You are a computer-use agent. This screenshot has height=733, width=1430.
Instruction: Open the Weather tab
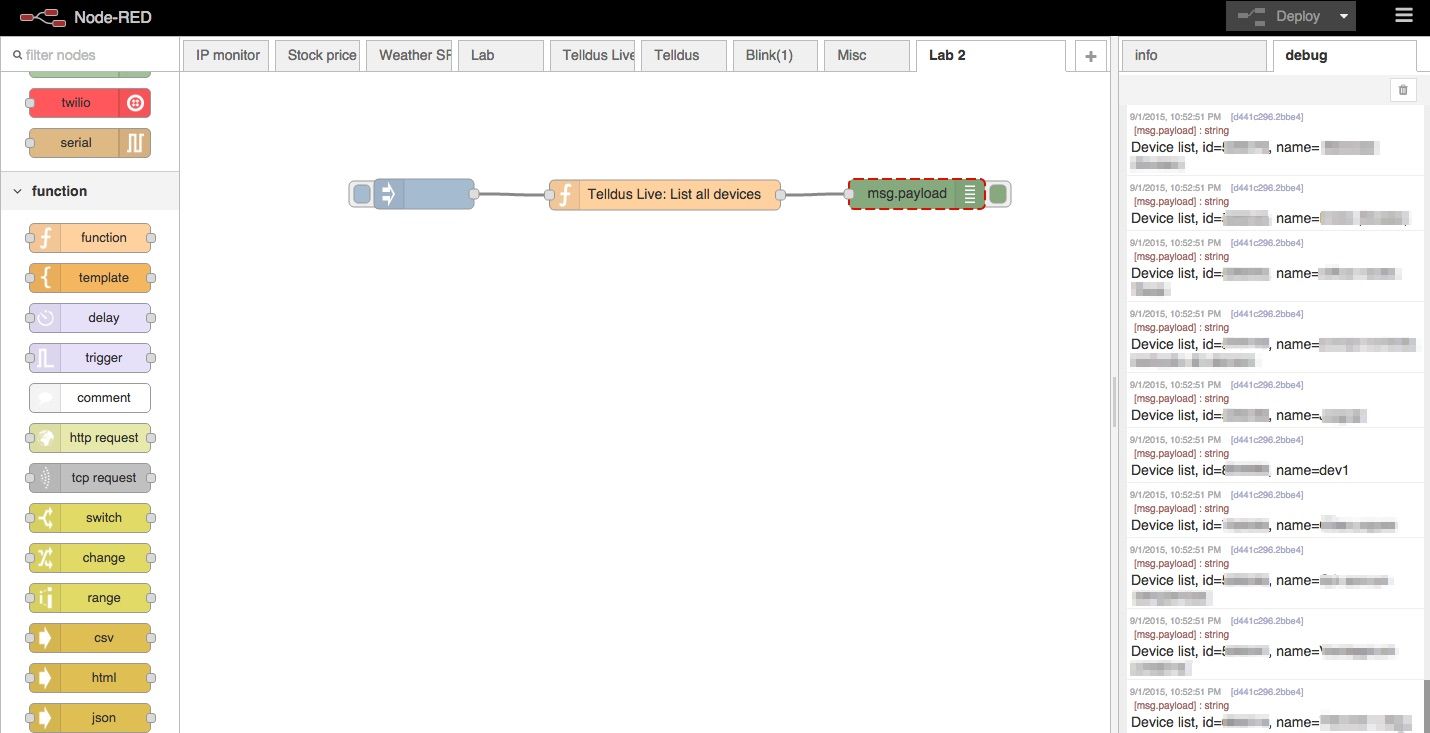[x=410, y=55]
